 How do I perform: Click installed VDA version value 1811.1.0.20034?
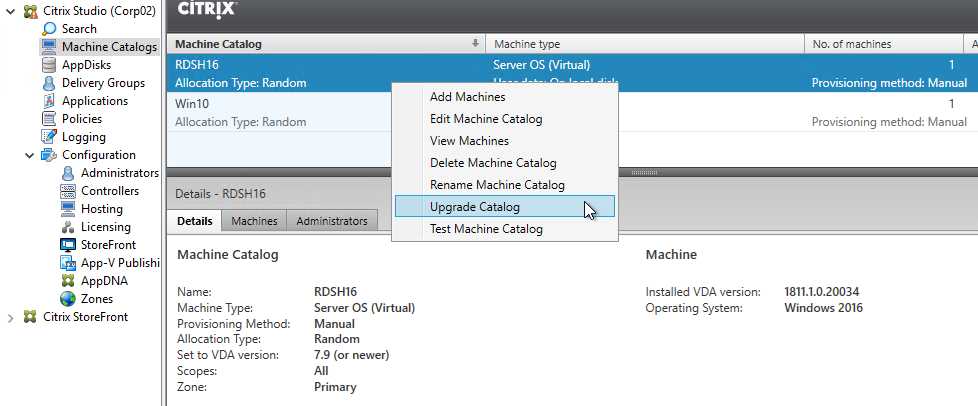click(x=823, y=292)
